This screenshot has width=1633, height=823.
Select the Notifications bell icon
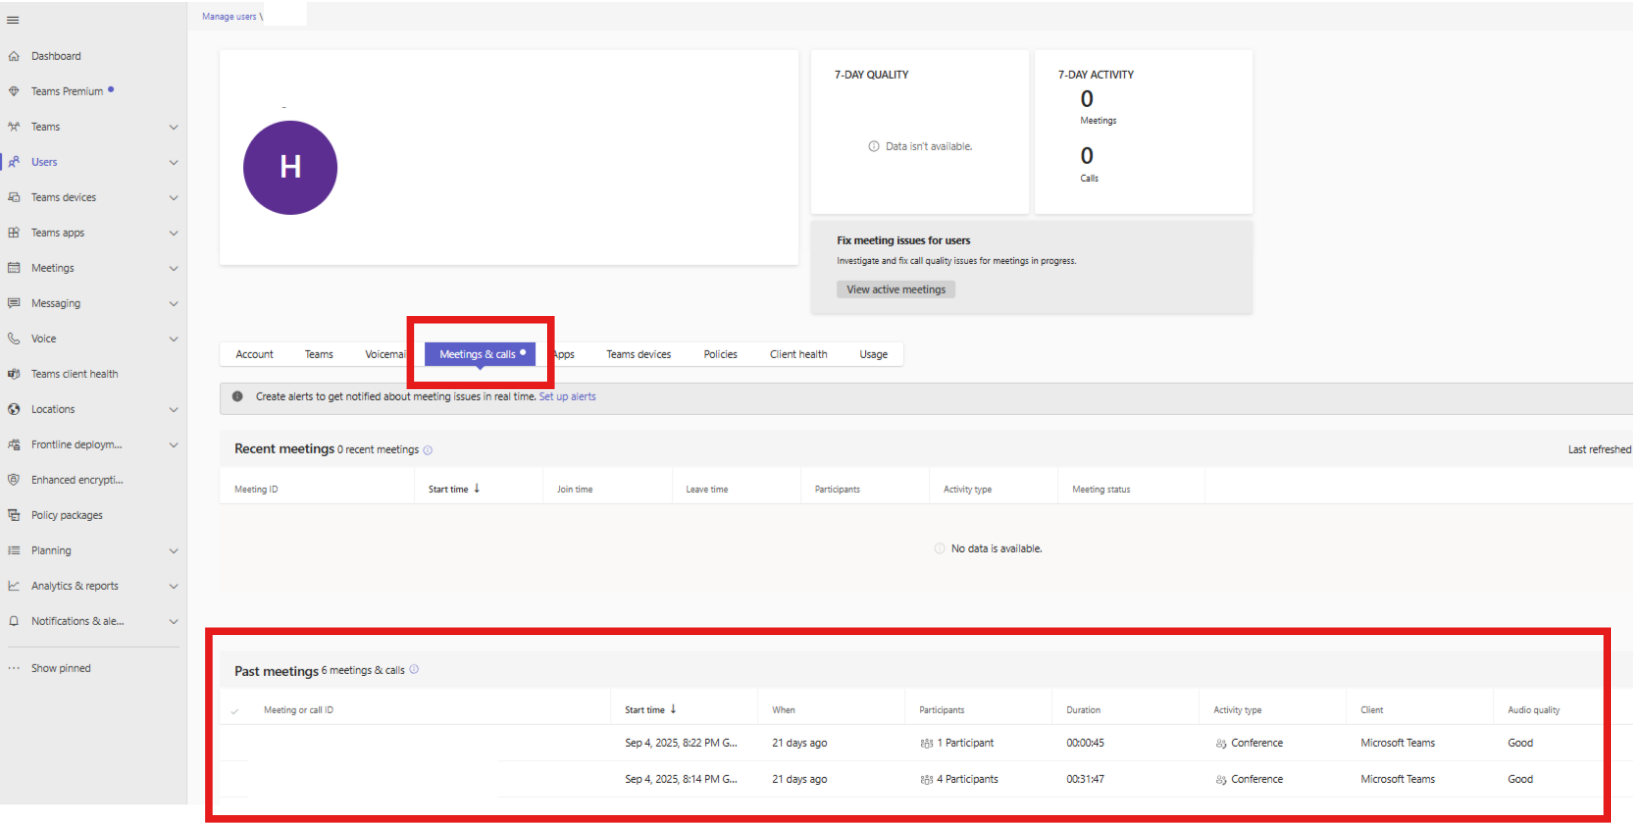point(14,621)
